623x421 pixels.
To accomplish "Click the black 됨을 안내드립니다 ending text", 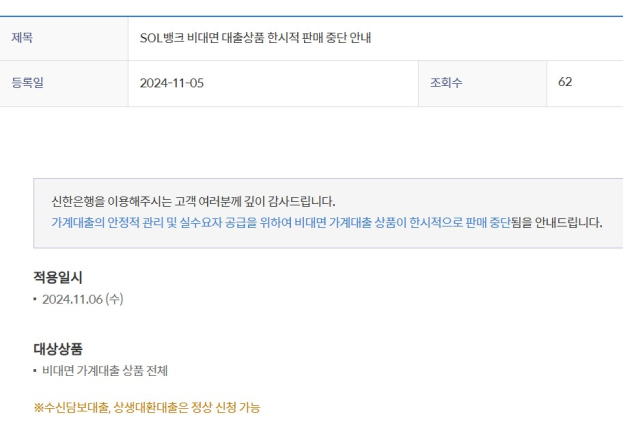I will [557, 222].
